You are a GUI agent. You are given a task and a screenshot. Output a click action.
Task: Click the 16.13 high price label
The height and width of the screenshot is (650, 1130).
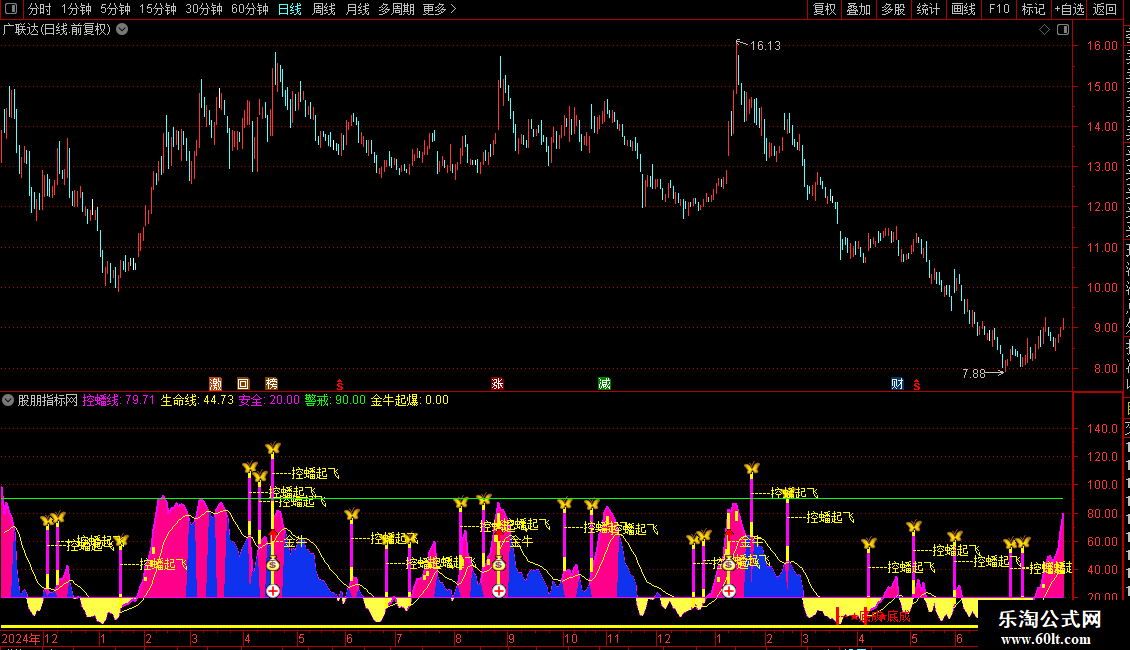[765, 45]
